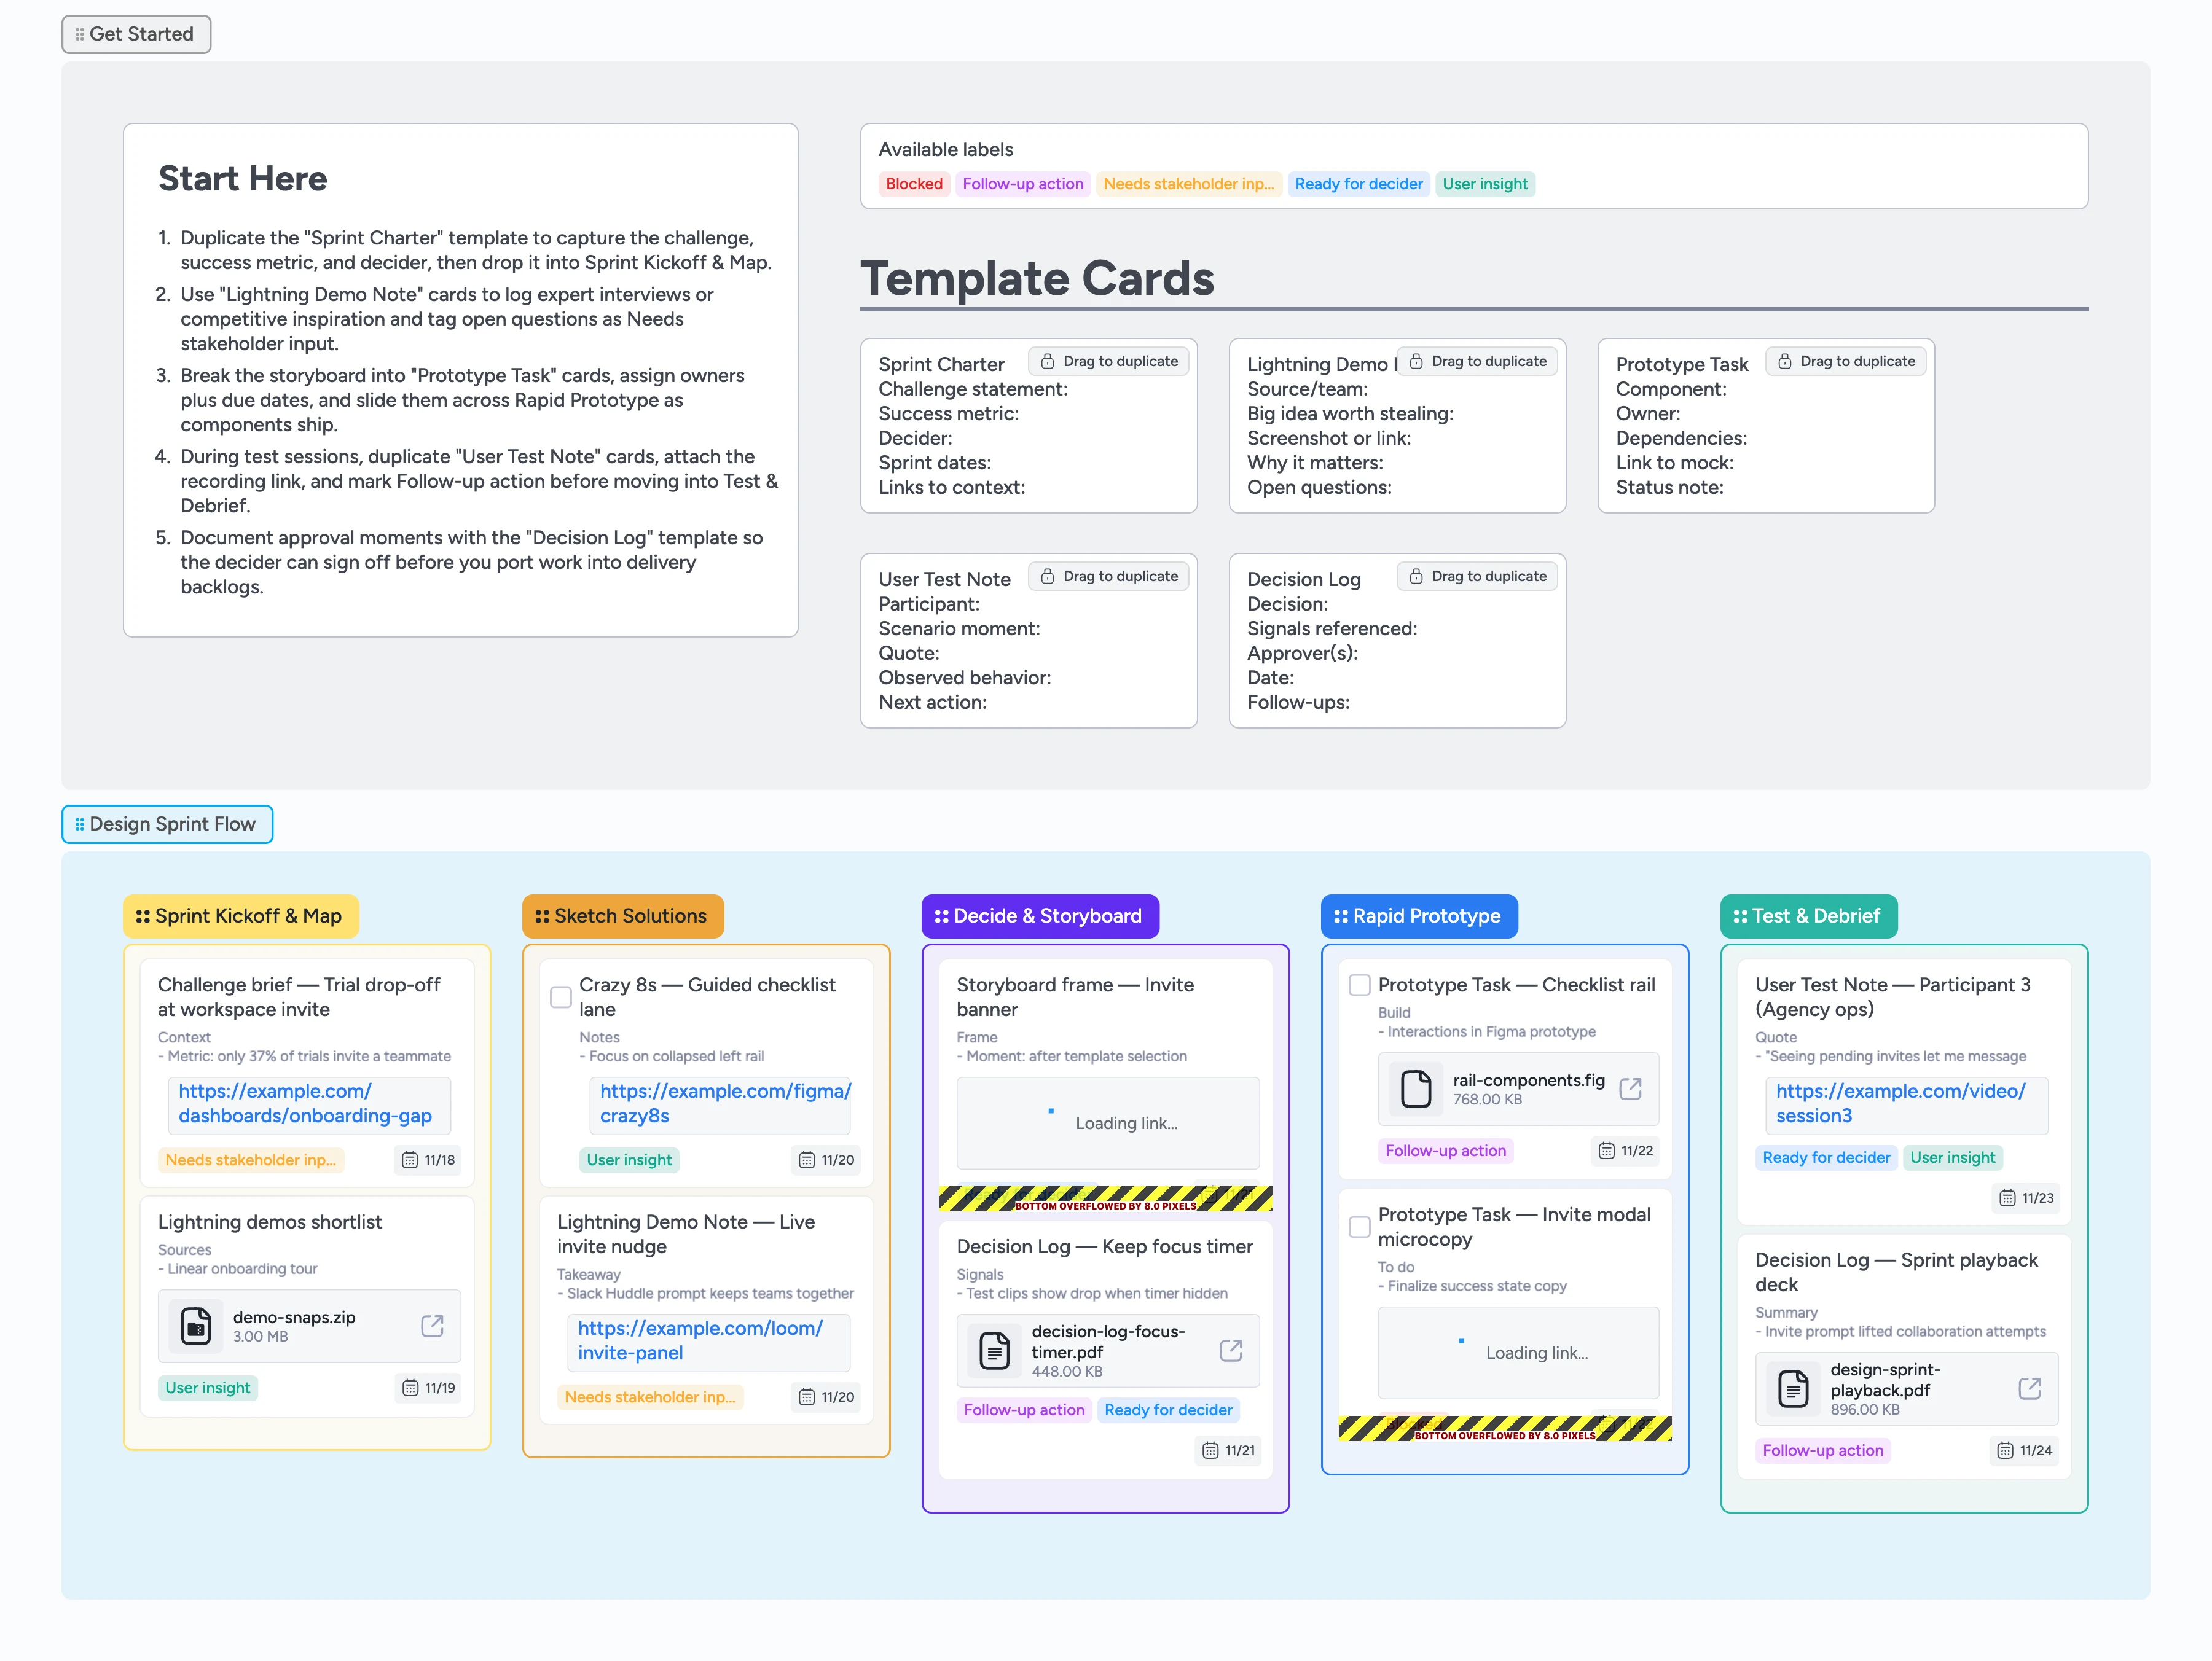Click the external link icon on rail-components.fig
Viewport: 2212px width, 1661px height.
[x=1631, y=1089]
